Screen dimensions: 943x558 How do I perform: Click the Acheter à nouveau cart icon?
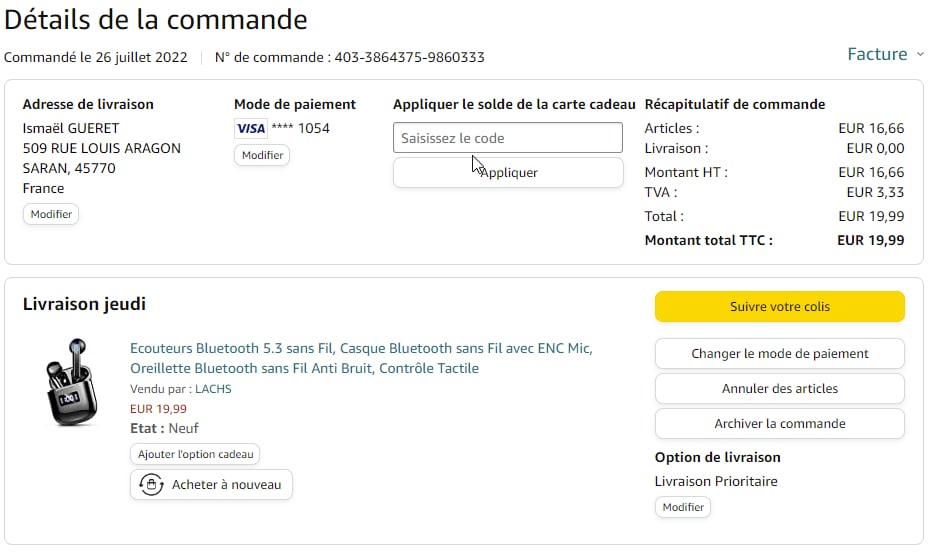click(150, 485)
